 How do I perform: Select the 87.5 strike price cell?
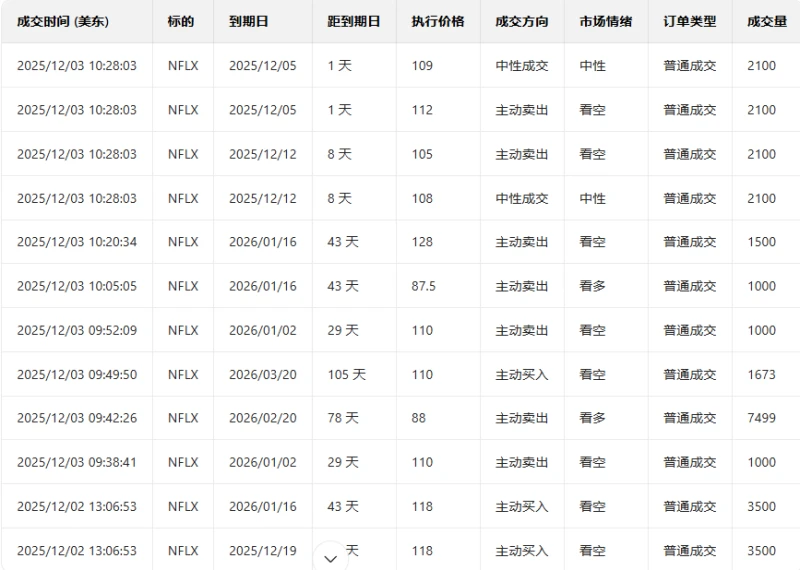tap(423, 286)
